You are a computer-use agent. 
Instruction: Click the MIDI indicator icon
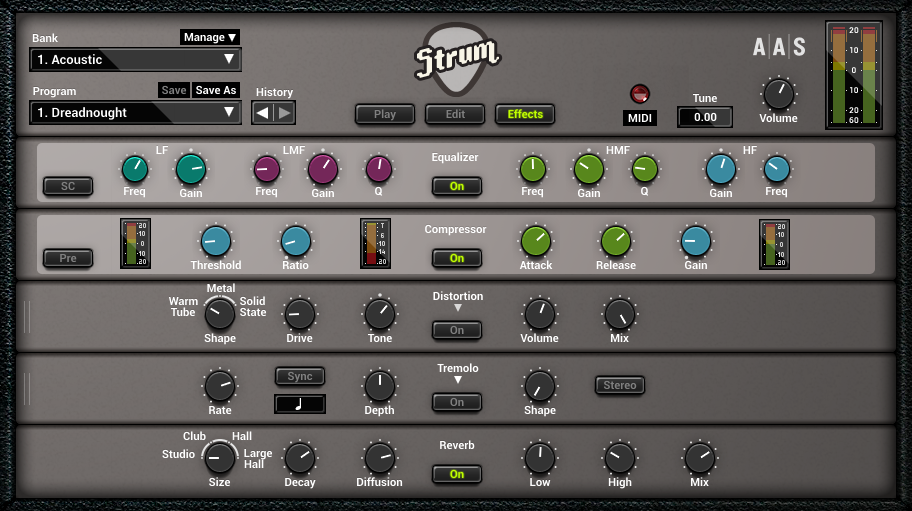click(x=640, y=95)
